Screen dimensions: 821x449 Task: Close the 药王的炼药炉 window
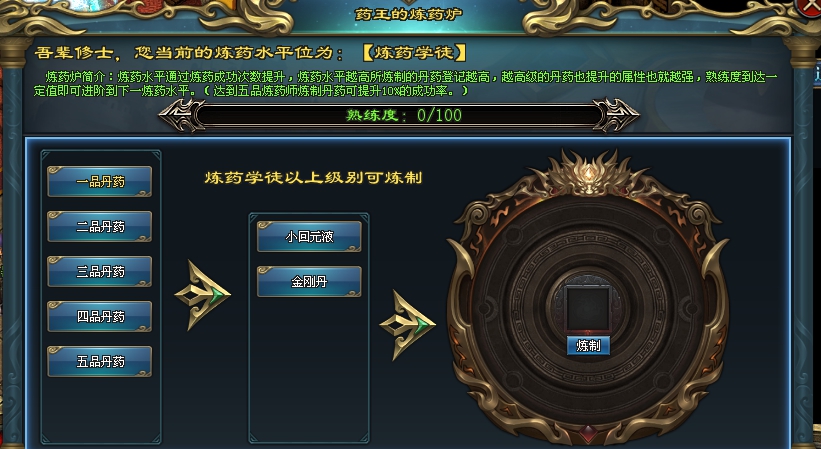click(808, 6)
